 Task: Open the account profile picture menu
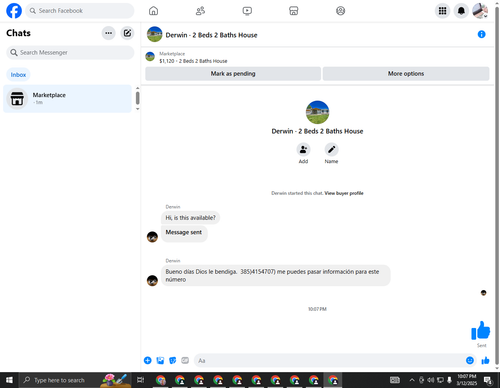tap(480, 11)
